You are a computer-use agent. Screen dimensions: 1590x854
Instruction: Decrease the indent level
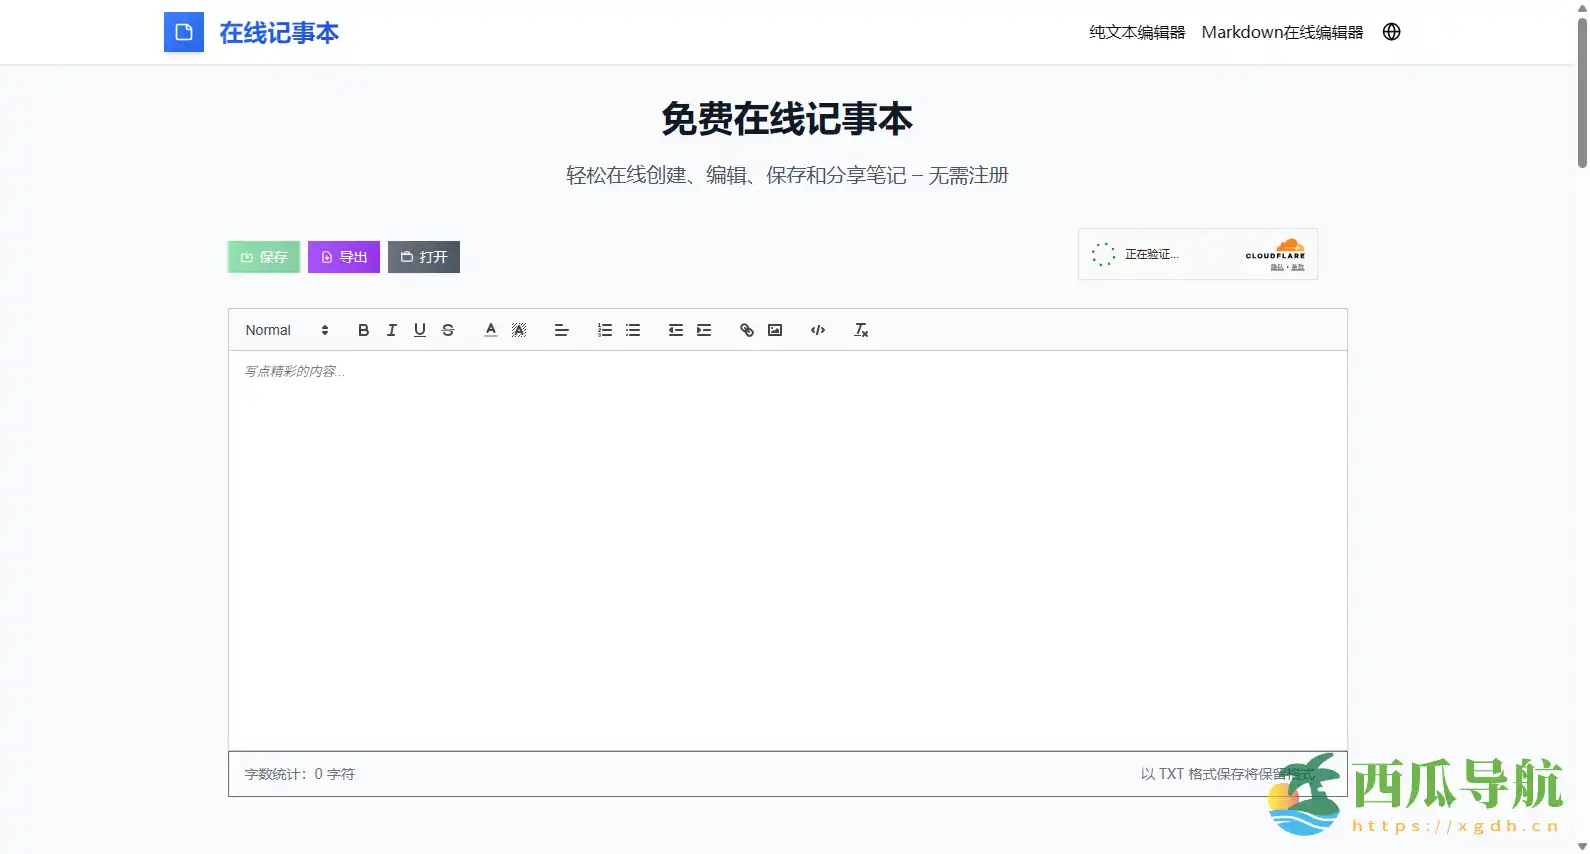675,330
